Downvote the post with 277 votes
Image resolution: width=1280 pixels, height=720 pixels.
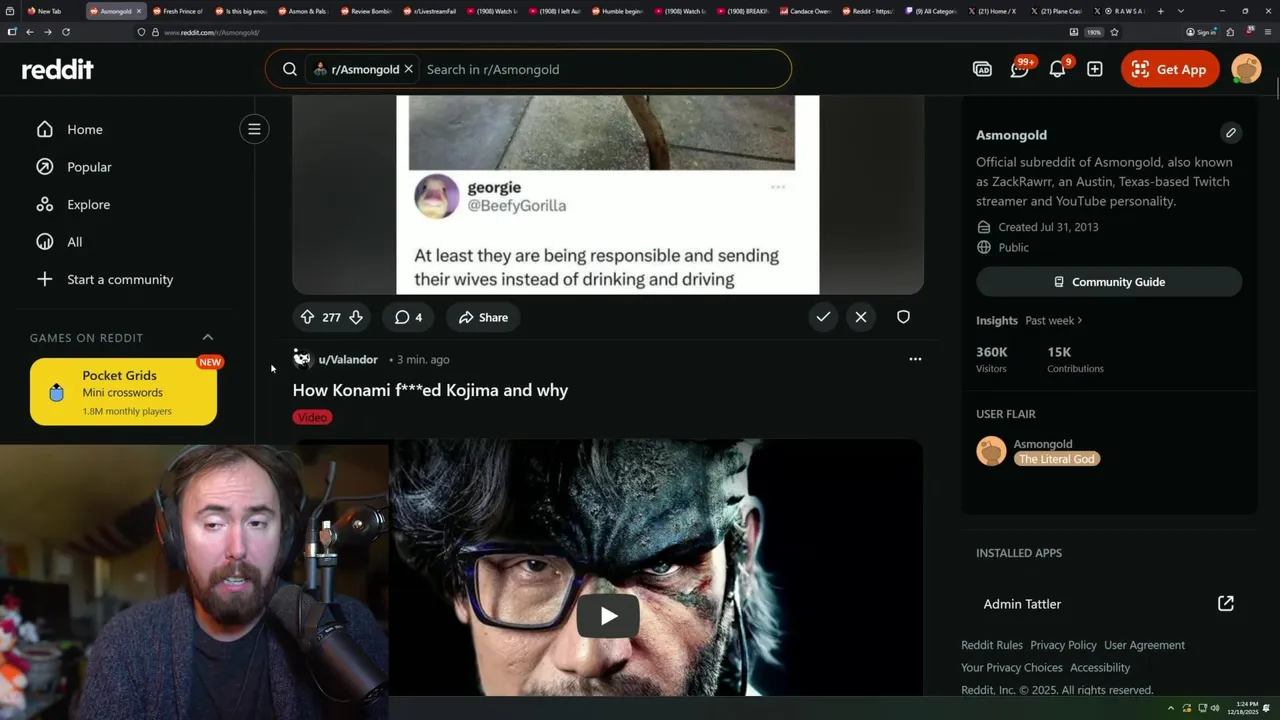pyautogui.click(x=356, y=317)
